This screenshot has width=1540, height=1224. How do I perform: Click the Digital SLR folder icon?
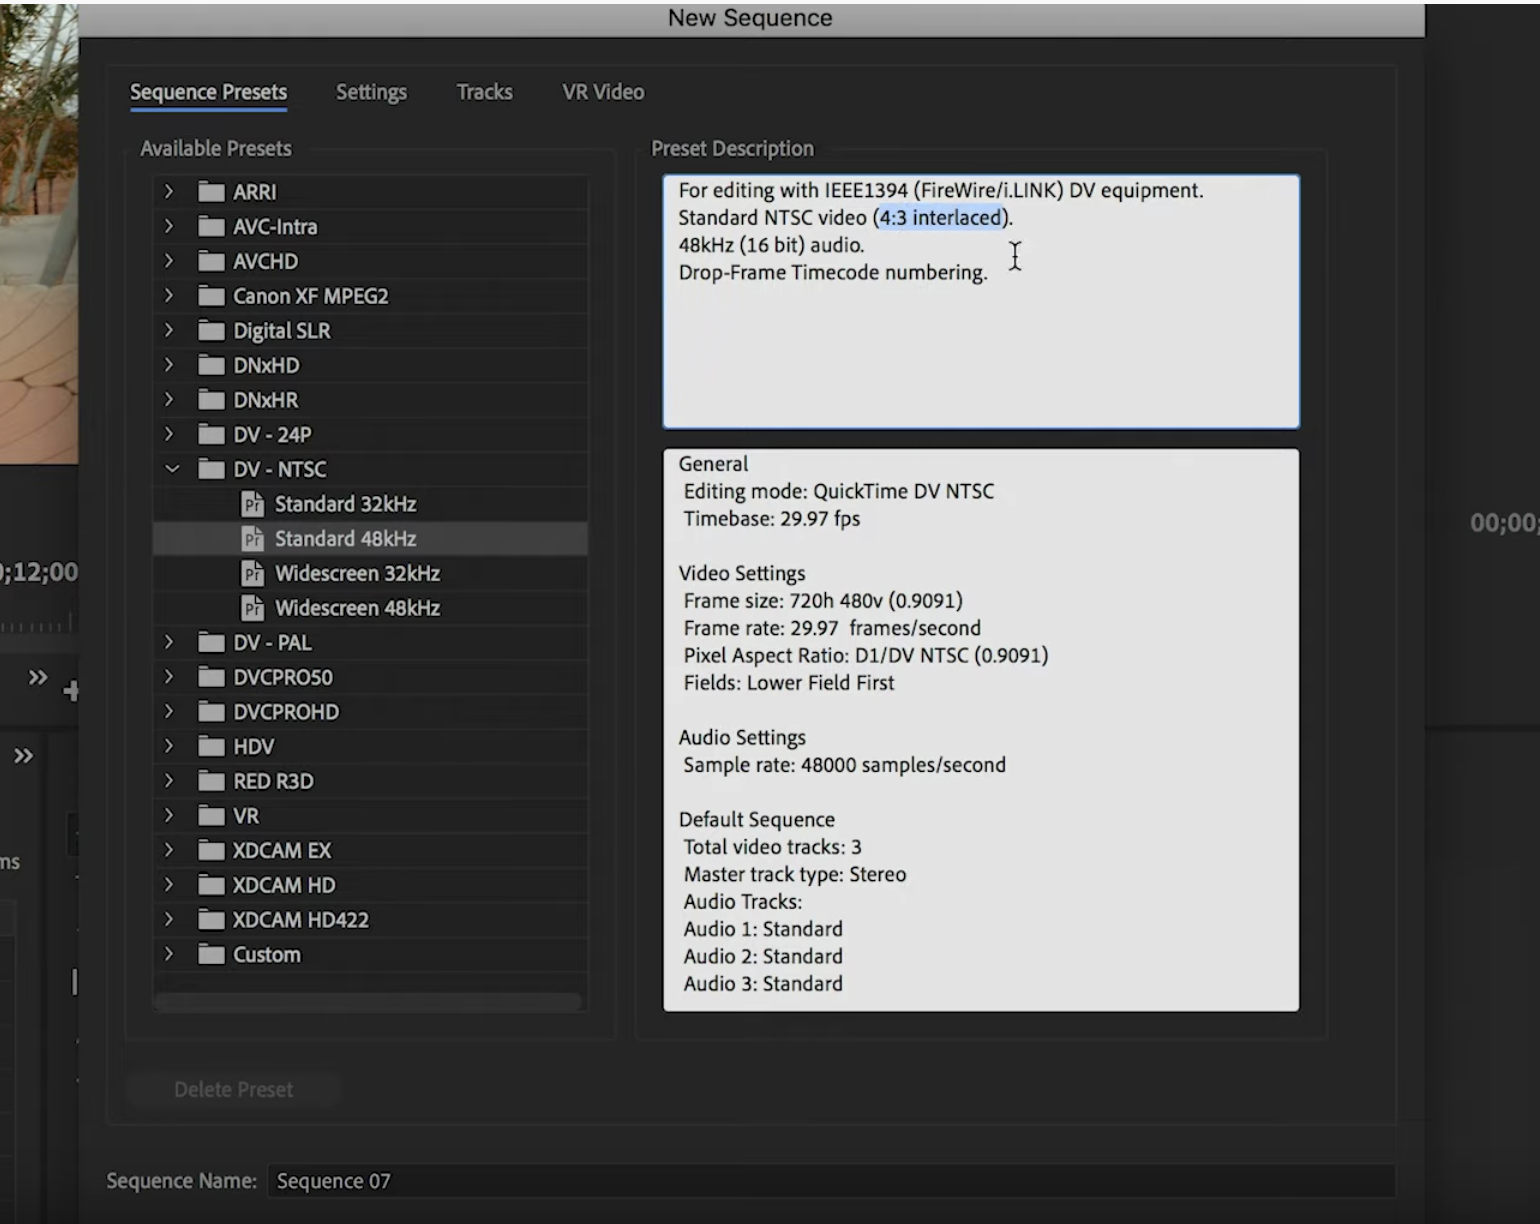click(211, 331)
